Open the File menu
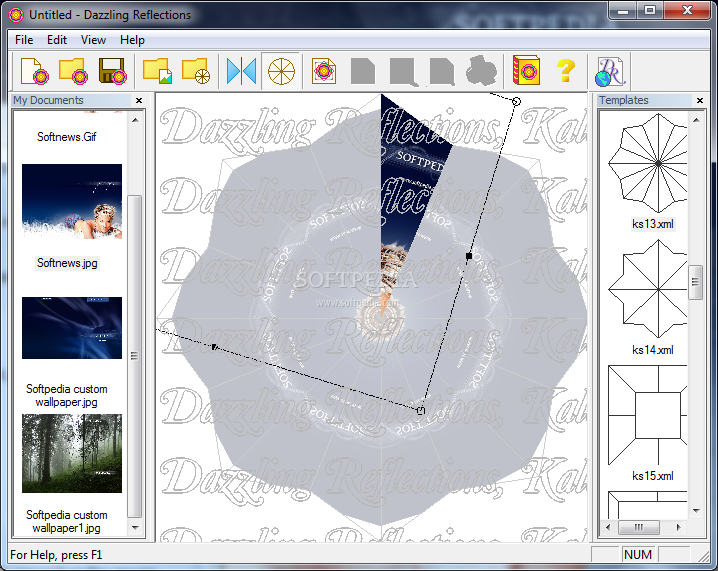The height and width of the screenshot is (571, 718). click(x=24, y=40)
